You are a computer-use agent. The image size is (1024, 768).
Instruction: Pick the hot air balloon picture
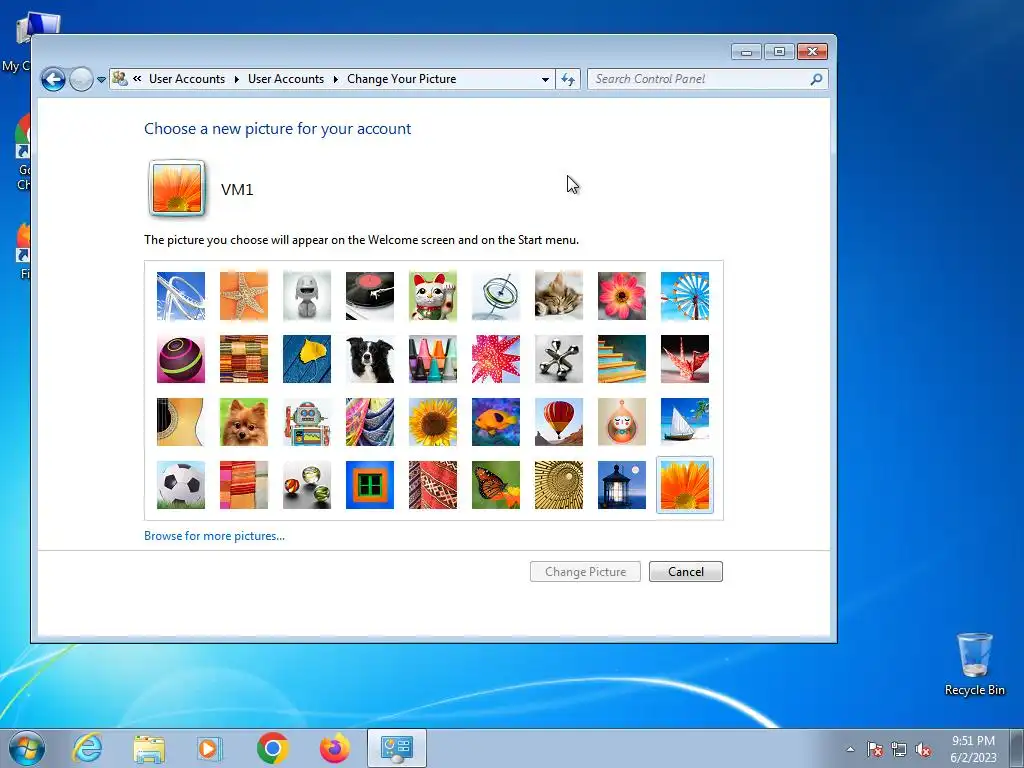coord(559,422)
